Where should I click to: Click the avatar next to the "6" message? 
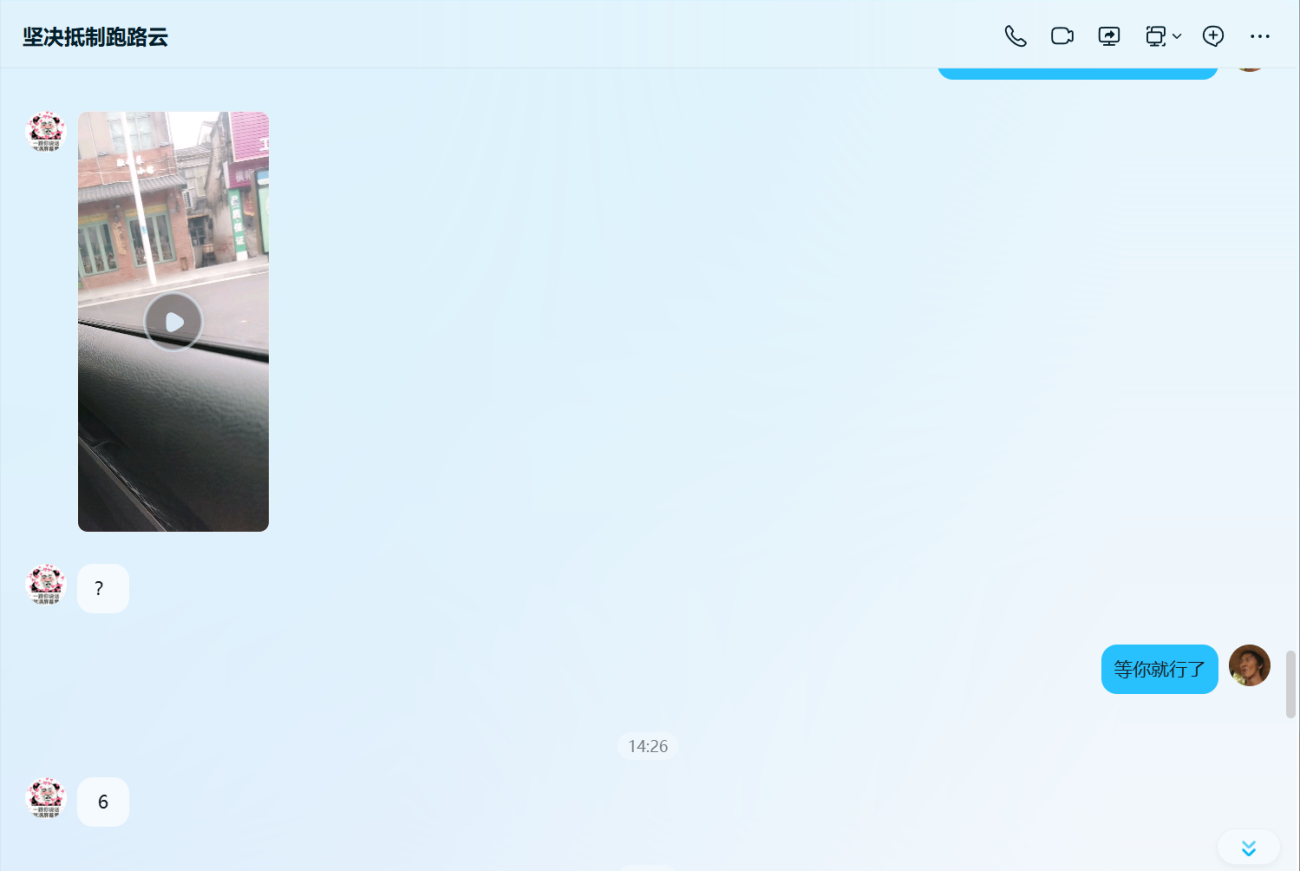(45, 798)
